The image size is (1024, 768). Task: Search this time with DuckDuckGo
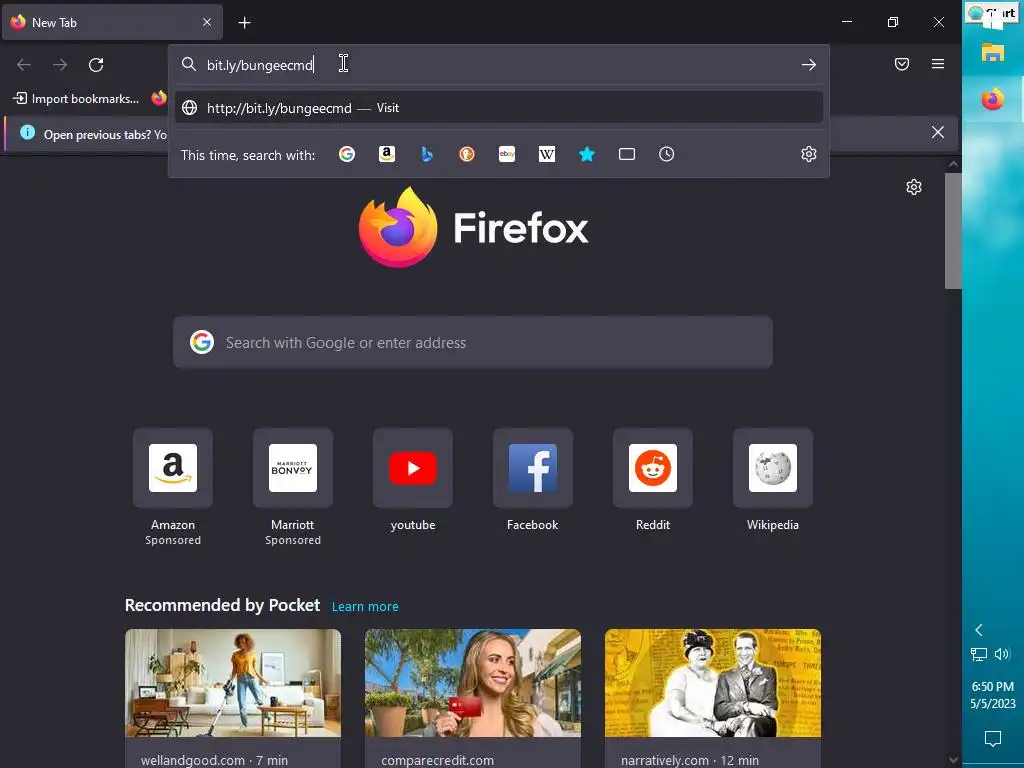tap(466, 154)
